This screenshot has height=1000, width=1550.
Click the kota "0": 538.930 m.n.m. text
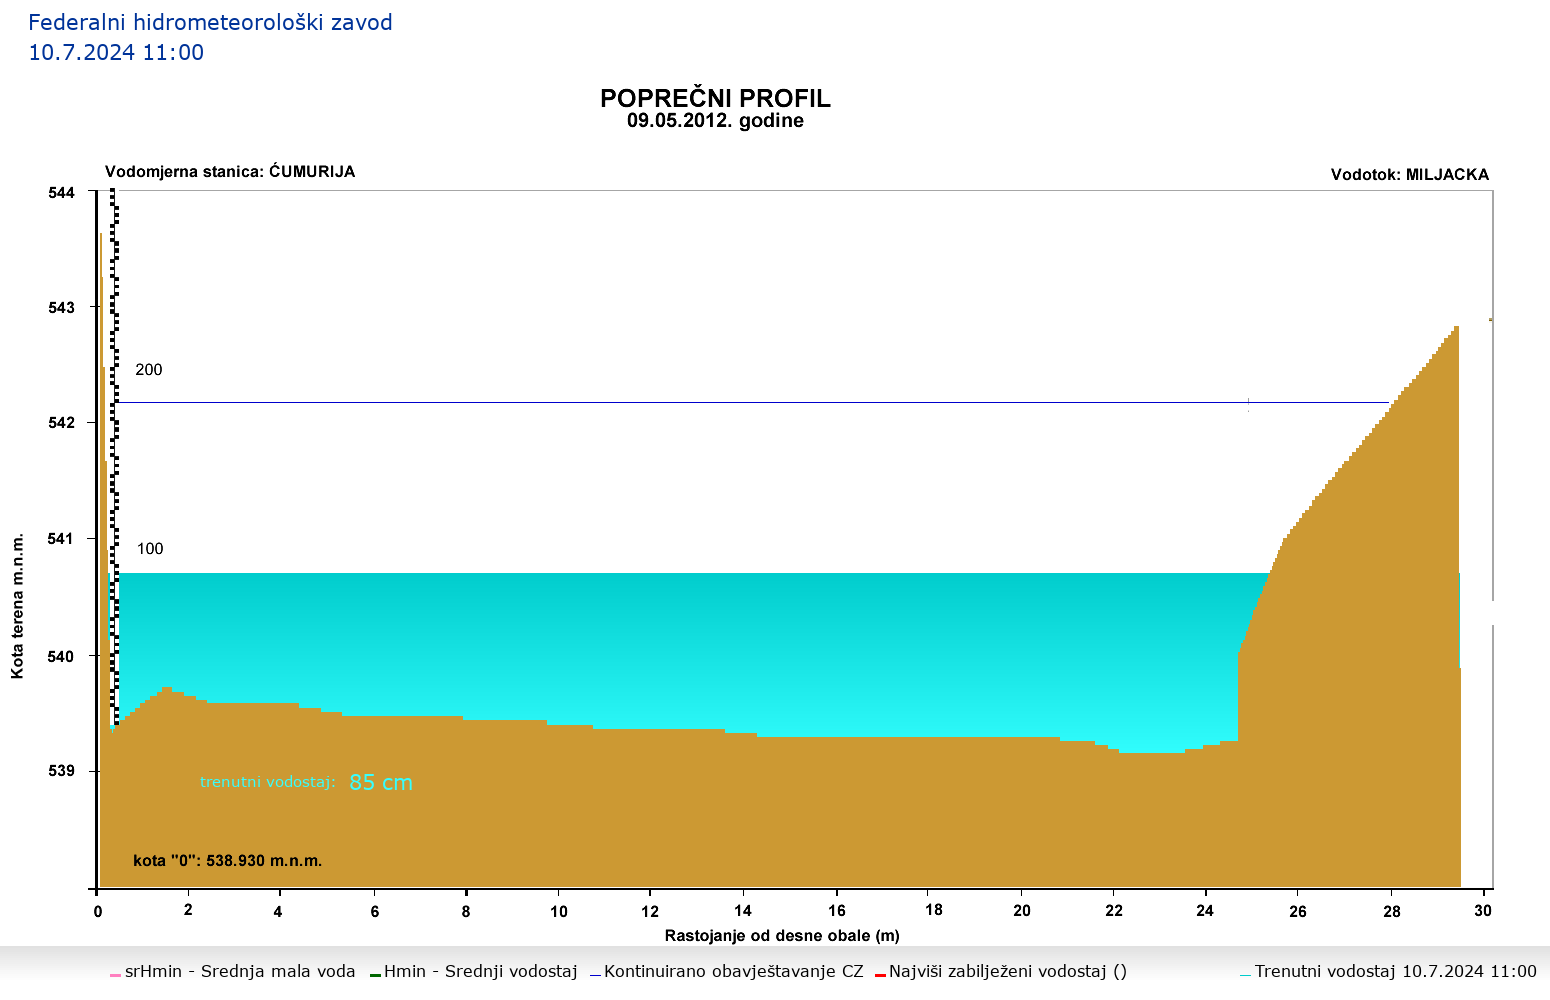tap(227, 861)
